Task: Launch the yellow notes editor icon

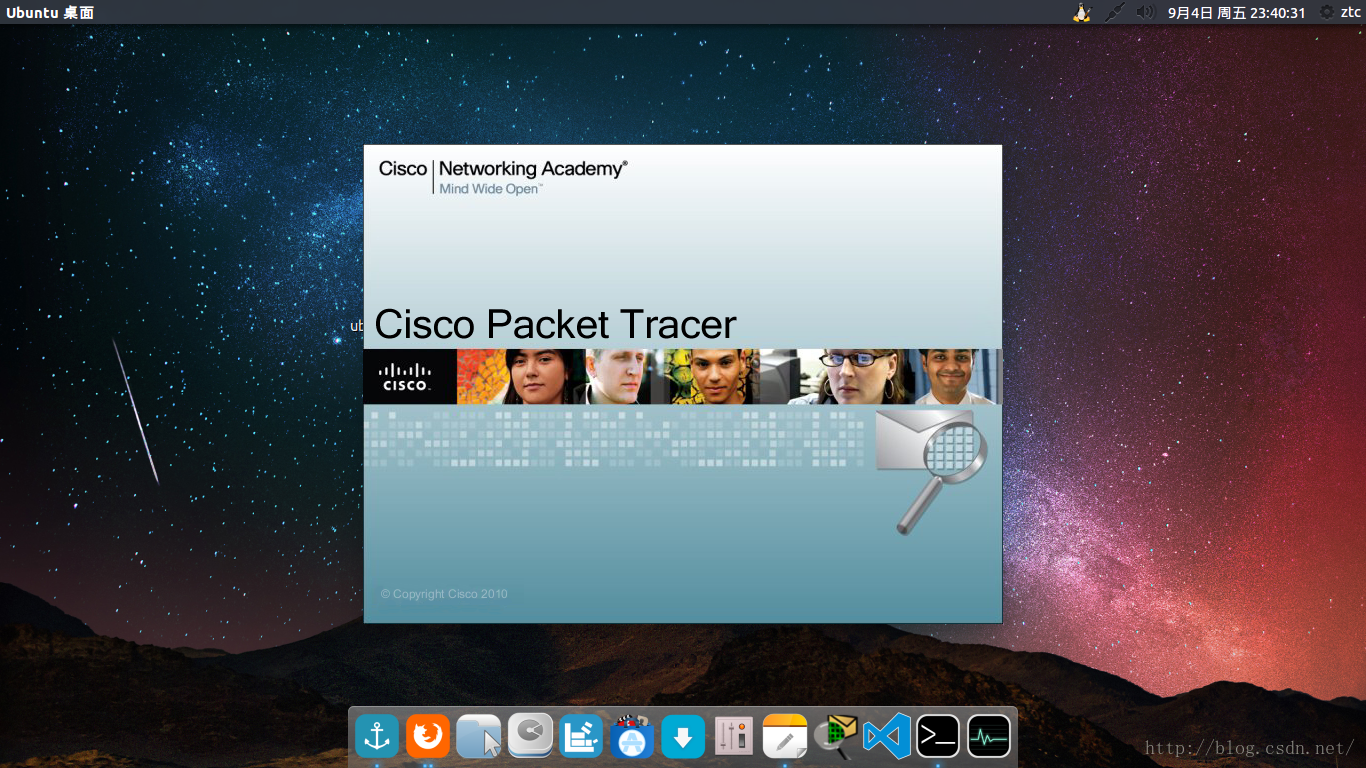Action: click(785, 737)
